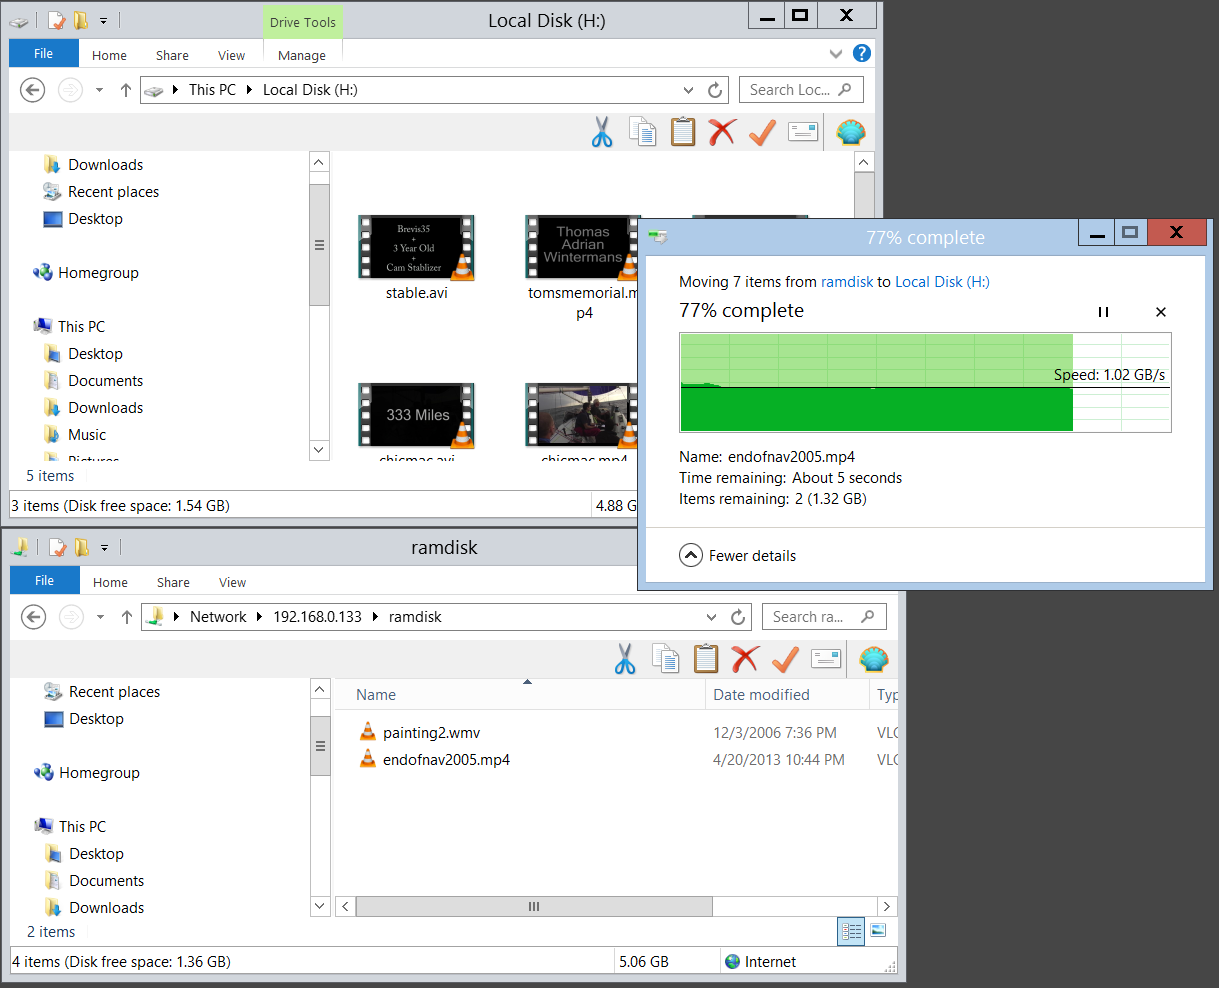Screen dimensions: 1219x988
Task: Expand the ribbon using the chevron near Help
Action: click(835, 54)
